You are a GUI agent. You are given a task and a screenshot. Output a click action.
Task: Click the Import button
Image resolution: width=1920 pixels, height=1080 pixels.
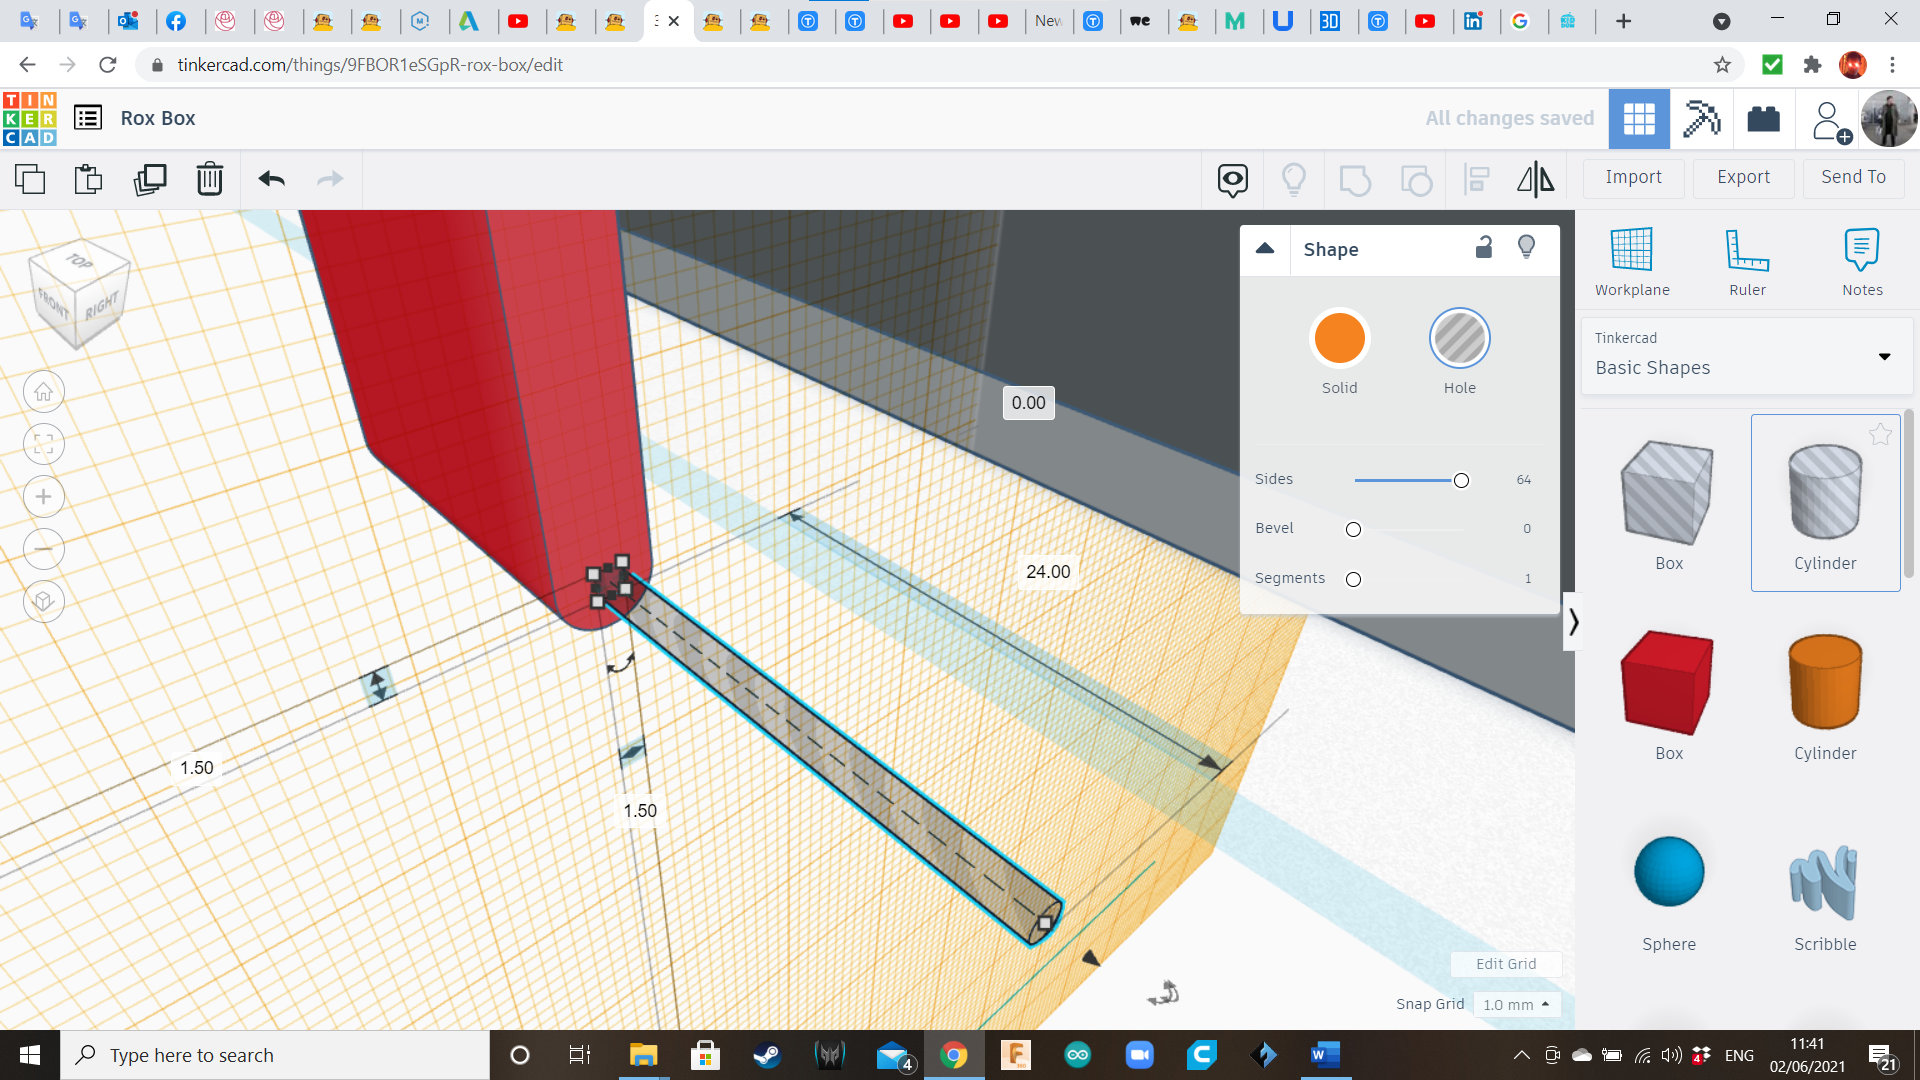point(1633,177)
